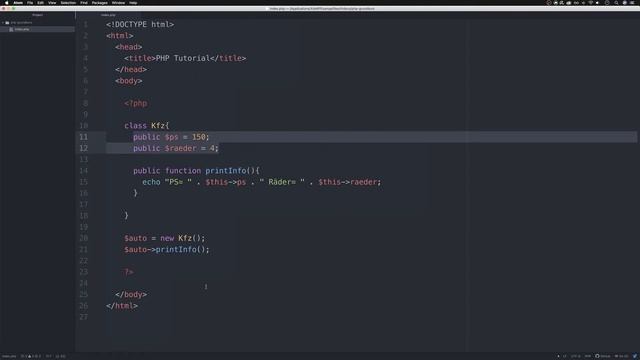Click line number 20 in gutter
Image resolution: width=640 pixels, height=360 pixels.
pyautogui.click(x=83, y=238)
